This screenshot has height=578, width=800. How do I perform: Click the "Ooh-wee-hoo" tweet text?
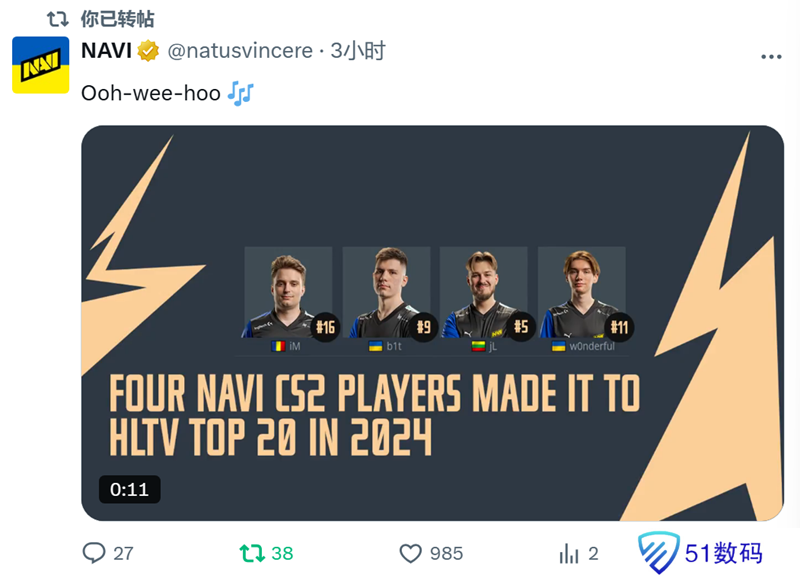tap(150, 94)
